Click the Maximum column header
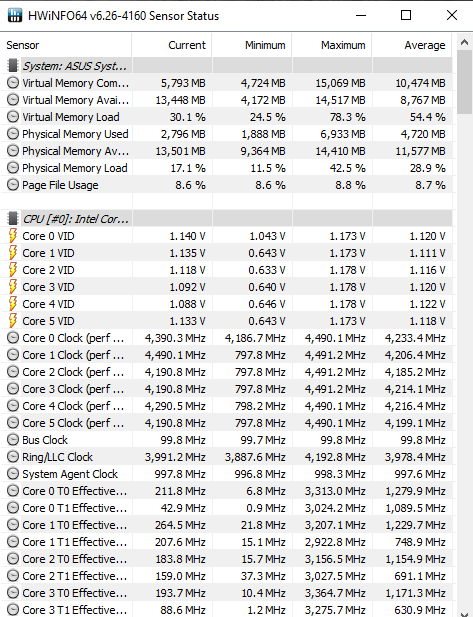Screen dimensions: 473x617 pos(332,45)
